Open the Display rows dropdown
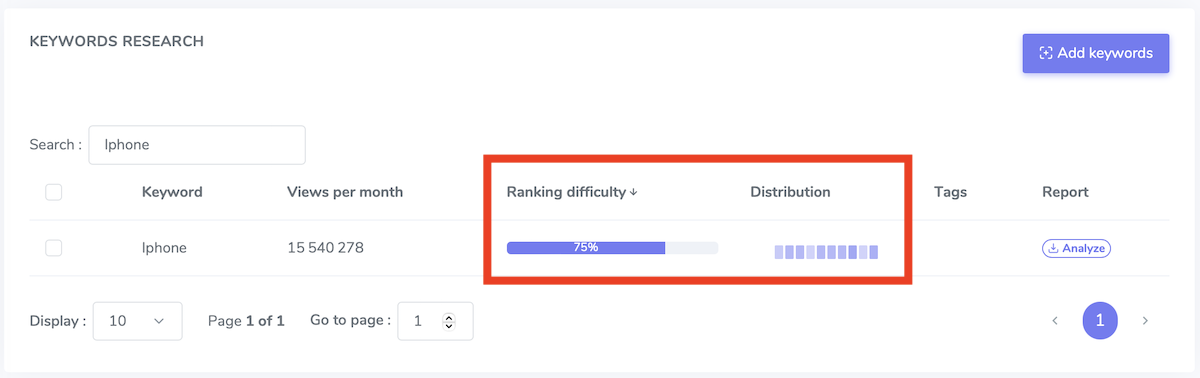The height and width of the screenshot is (378, 1200). pyautogui.click(x=138, y=321)
